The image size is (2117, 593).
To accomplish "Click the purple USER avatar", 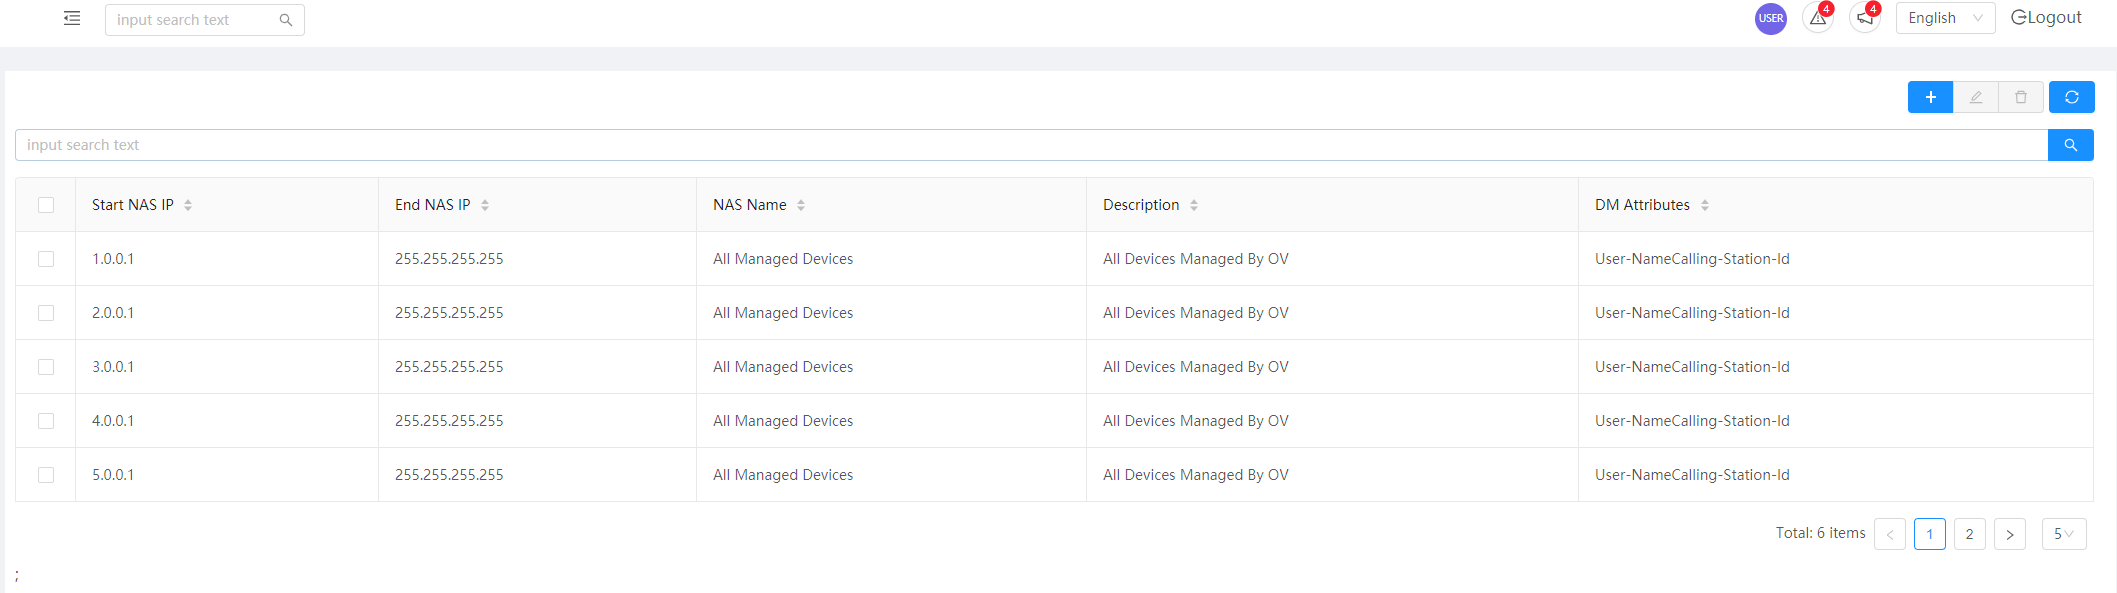I will (x=1771, y=18).
